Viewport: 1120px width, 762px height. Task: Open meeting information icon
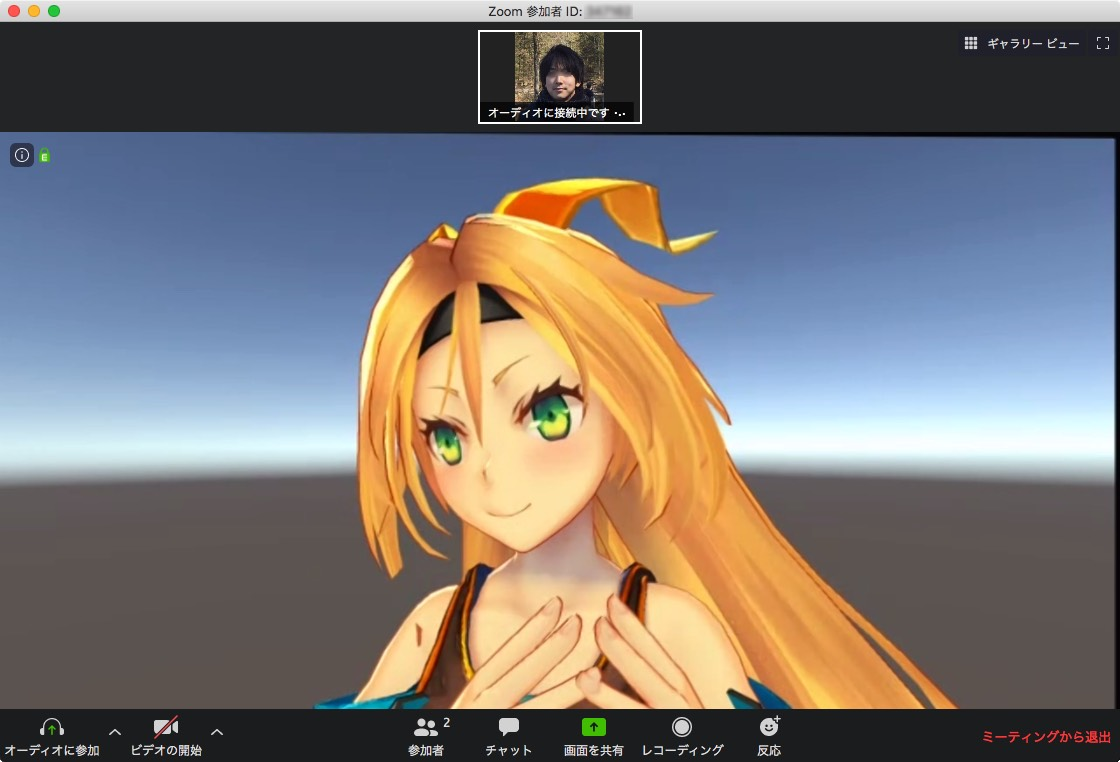(22, 155)
